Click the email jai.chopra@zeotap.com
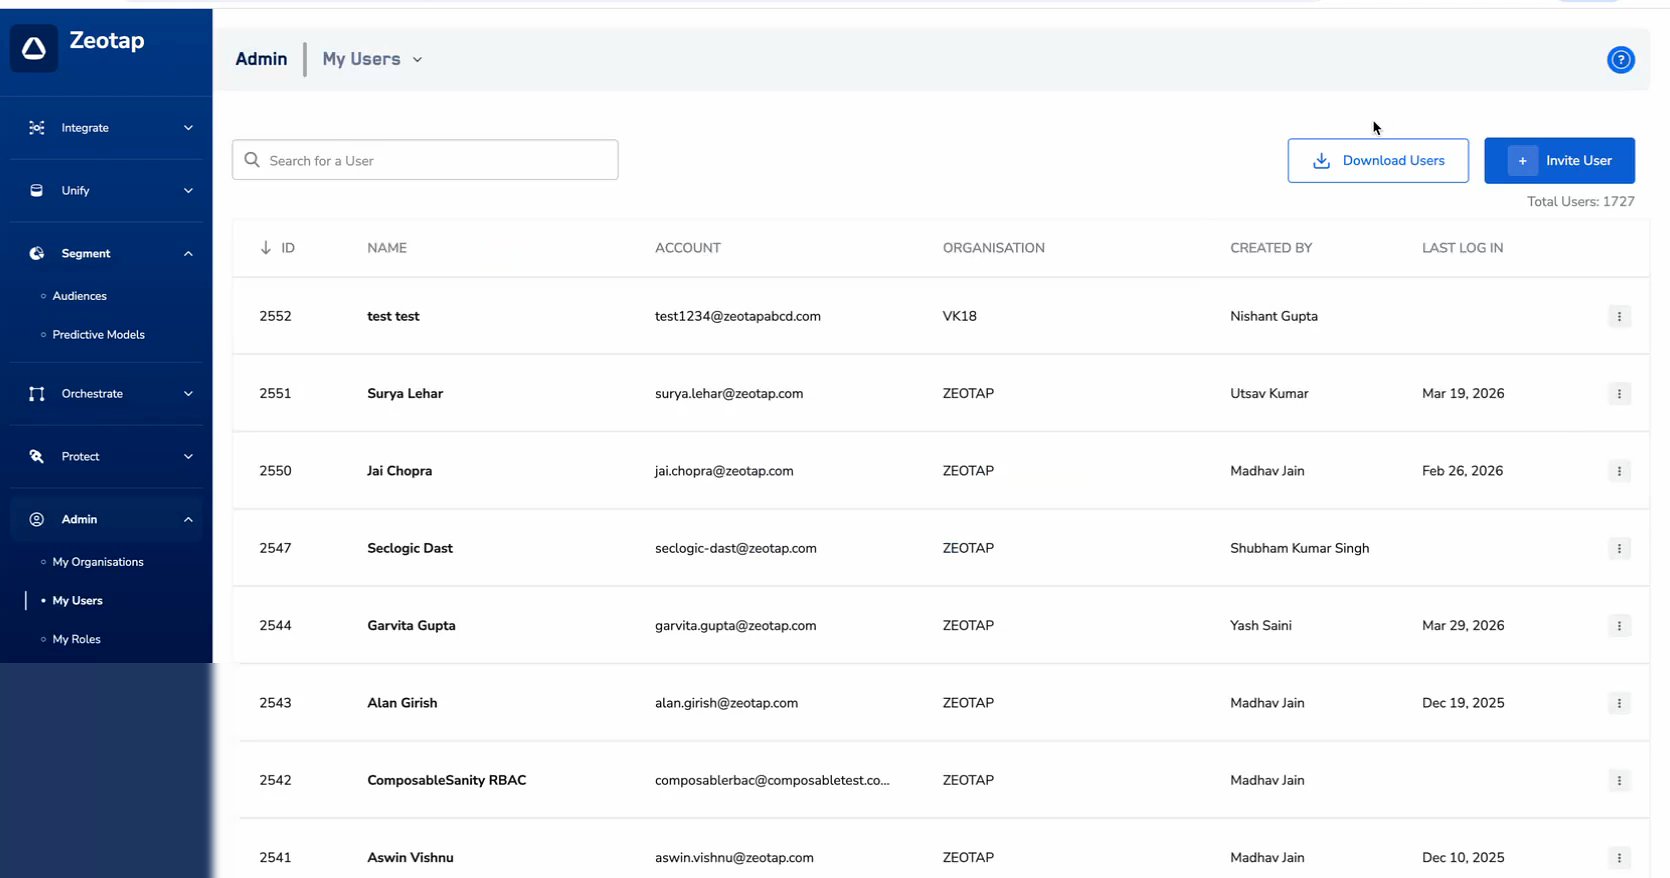This screenshot has width=1670, height=878. (x=724, y=471)
